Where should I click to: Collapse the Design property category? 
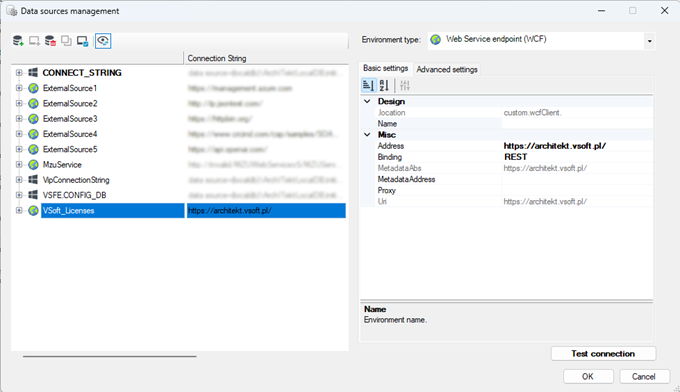pyautogui.click(x=367, y=101)
